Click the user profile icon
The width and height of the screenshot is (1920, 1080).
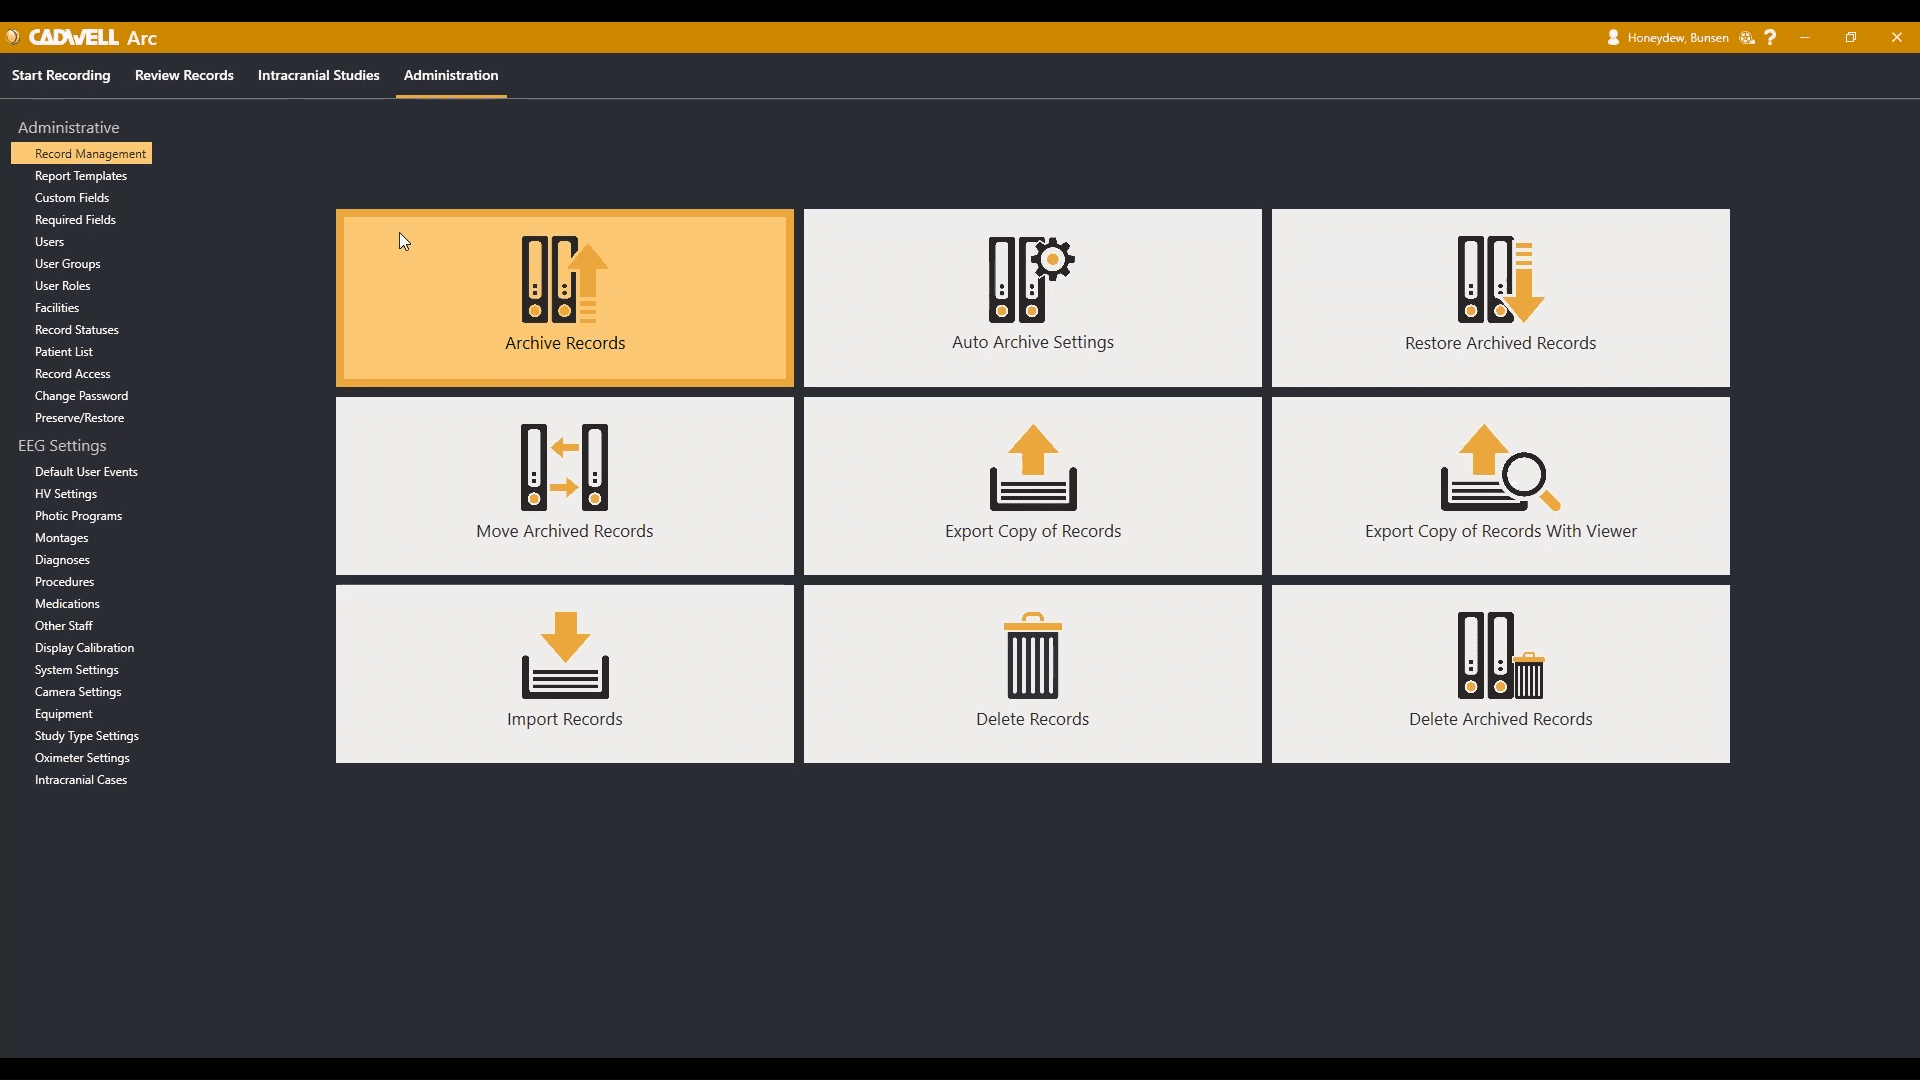tap(1613, 38)
